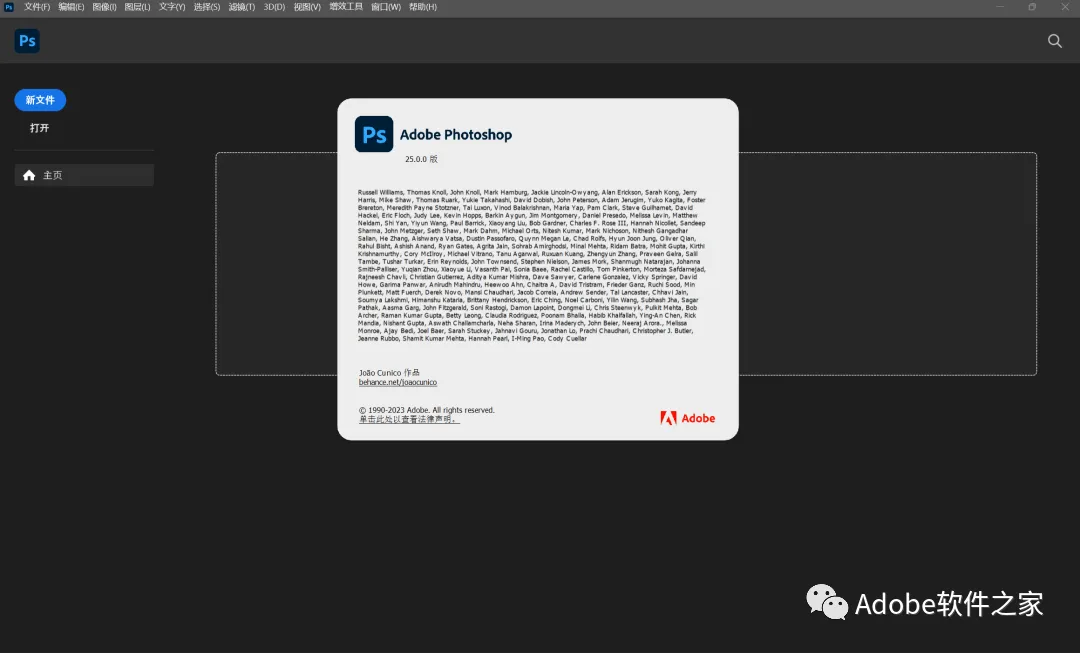Open the 窗口(W) menu
Screen dimensions: 1080x653
pos(386,7)
